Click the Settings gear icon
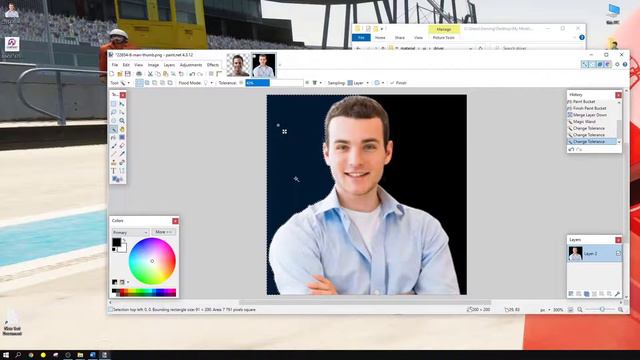This screenshot has width=640, height=360. 617,64
